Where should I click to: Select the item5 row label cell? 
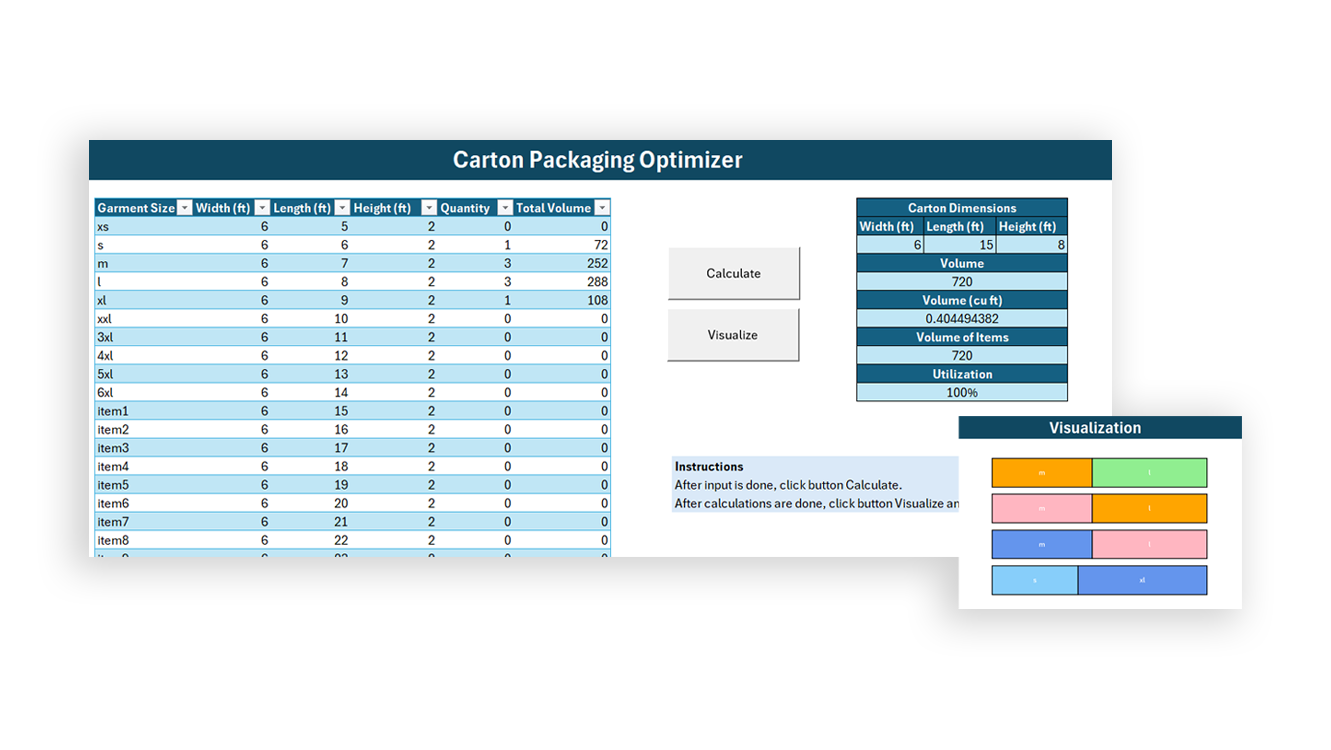[144, 485]
